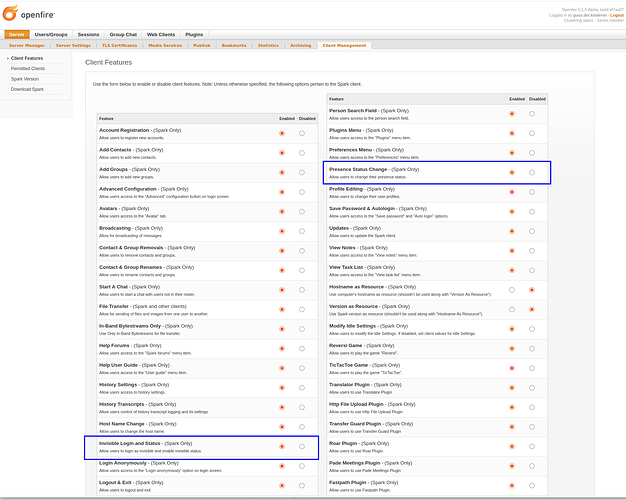The height and width of the screenshot is (500, 626).
Task: Disable Contact & Group Renames
Action: [302, 270]
